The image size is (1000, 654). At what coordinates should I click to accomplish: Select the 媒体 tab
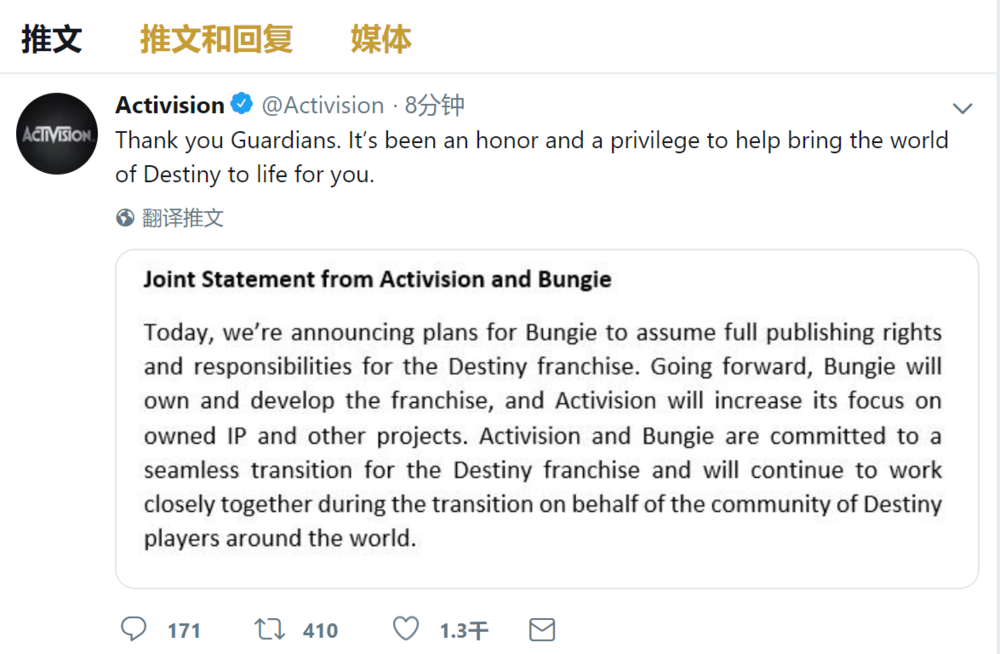pyautogui.click(x=381, y=39)
